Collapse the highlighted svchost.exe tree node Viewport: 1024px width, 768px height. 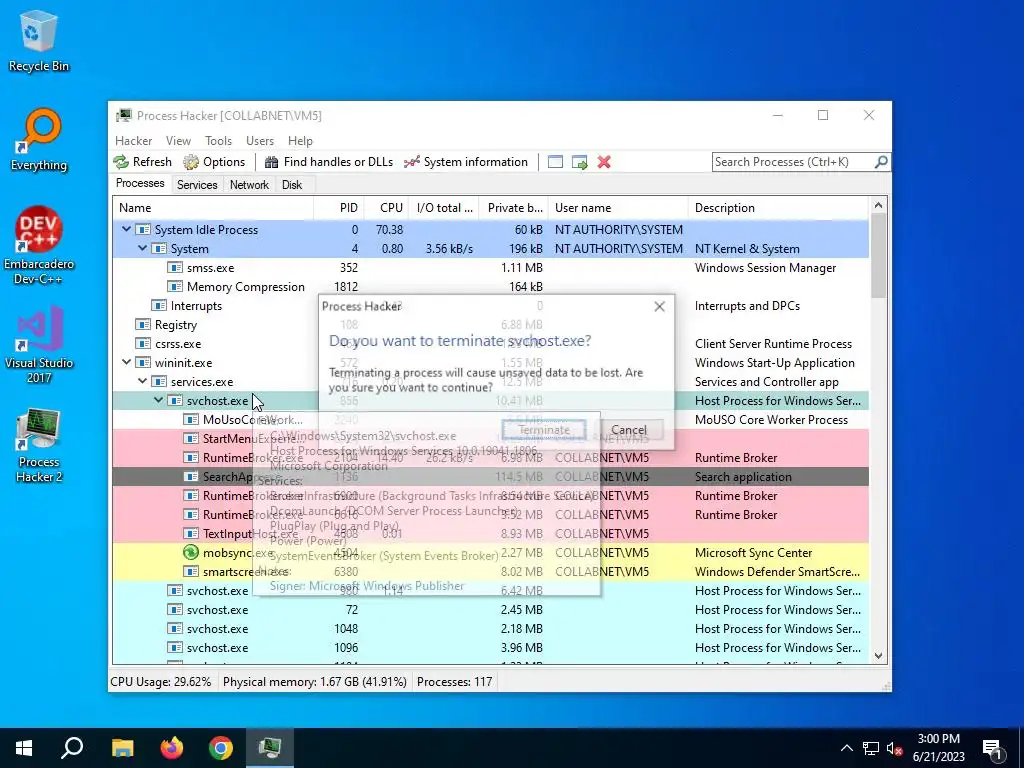point(158,400)
